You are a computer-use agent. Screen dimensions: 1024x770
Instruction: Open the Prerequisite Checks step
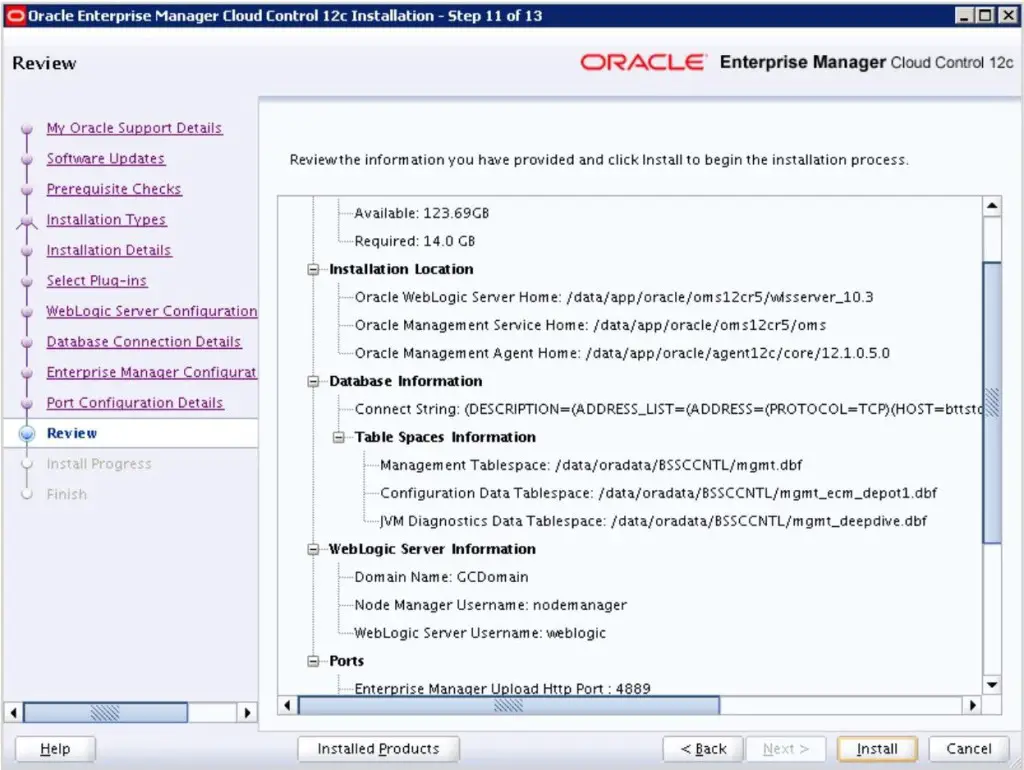(113, 188)
